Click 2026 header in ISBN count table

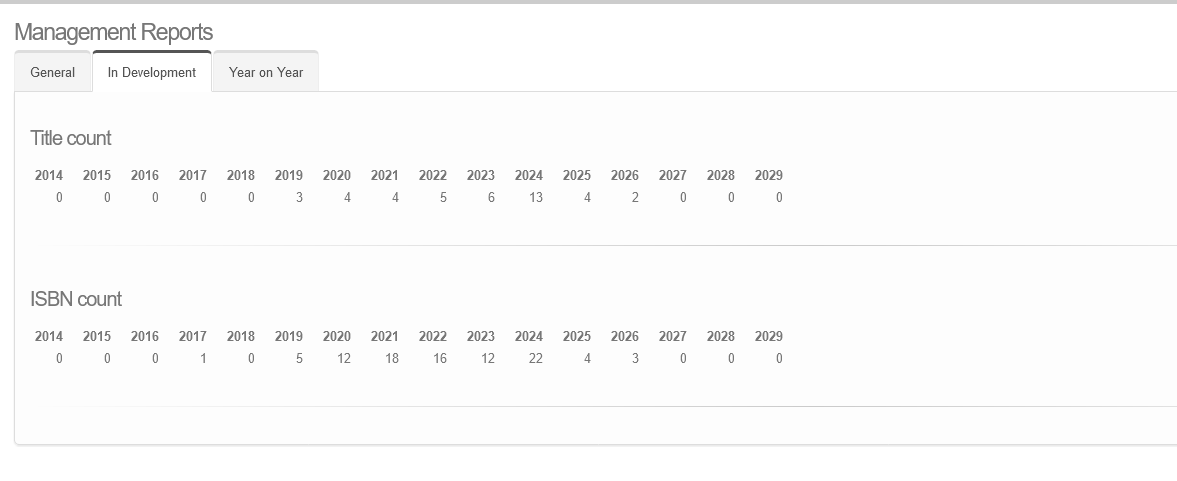[625, 336]
